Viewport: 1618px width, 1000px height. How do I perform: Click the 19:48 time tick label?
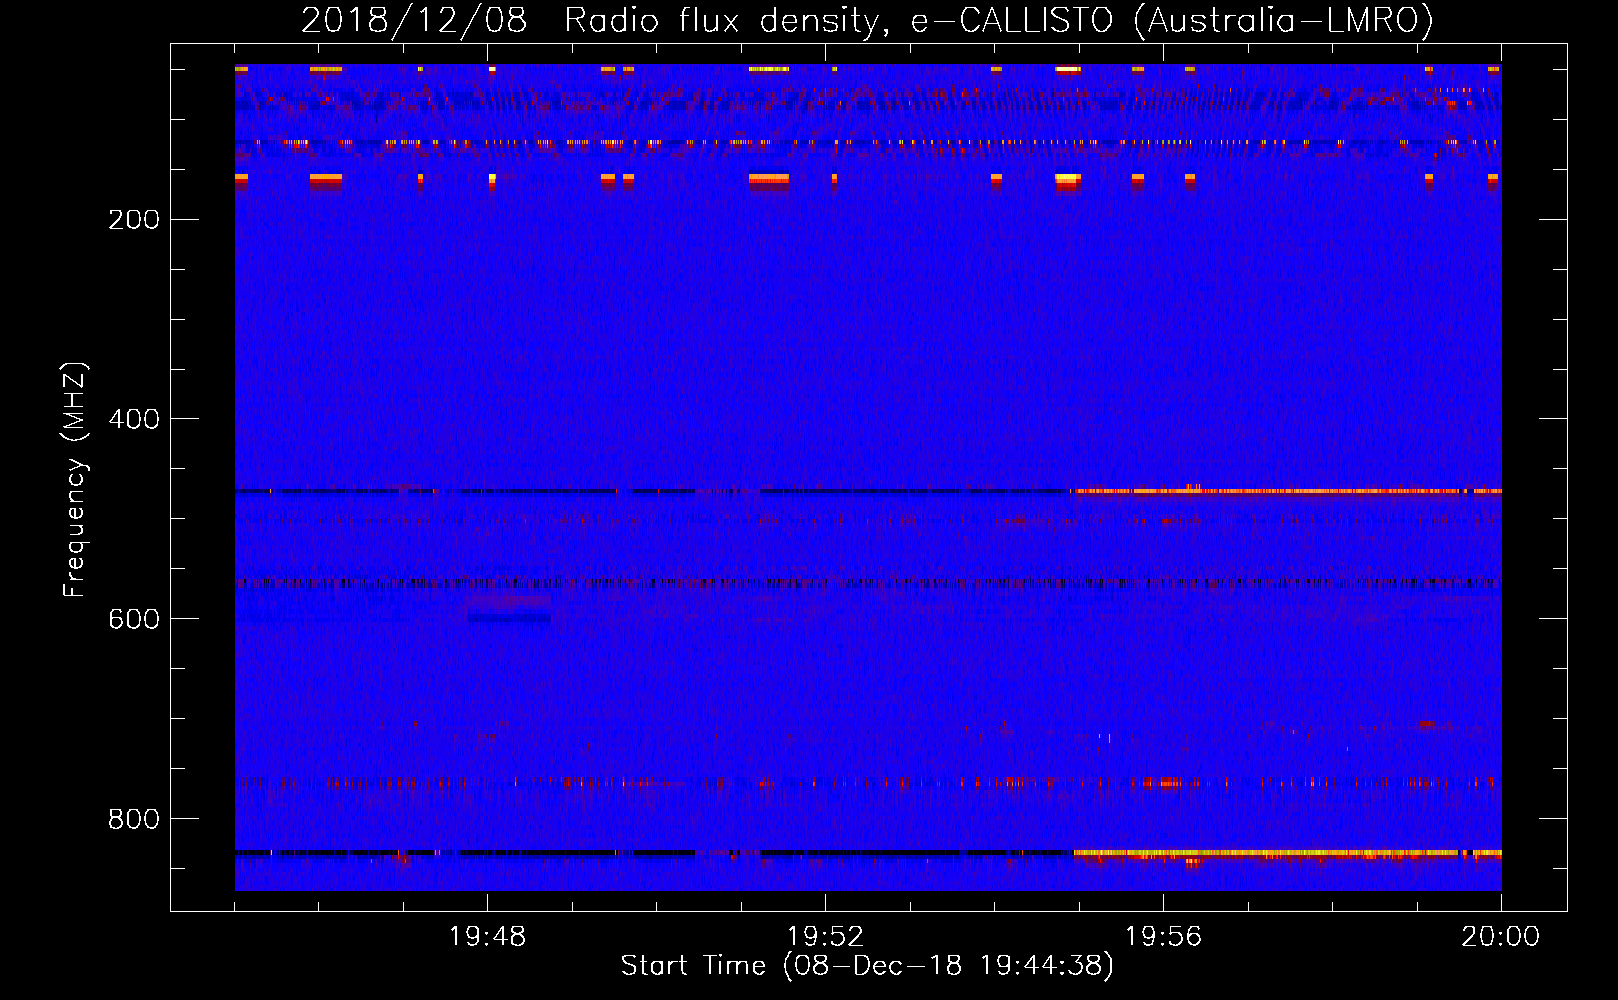point(487,937)
